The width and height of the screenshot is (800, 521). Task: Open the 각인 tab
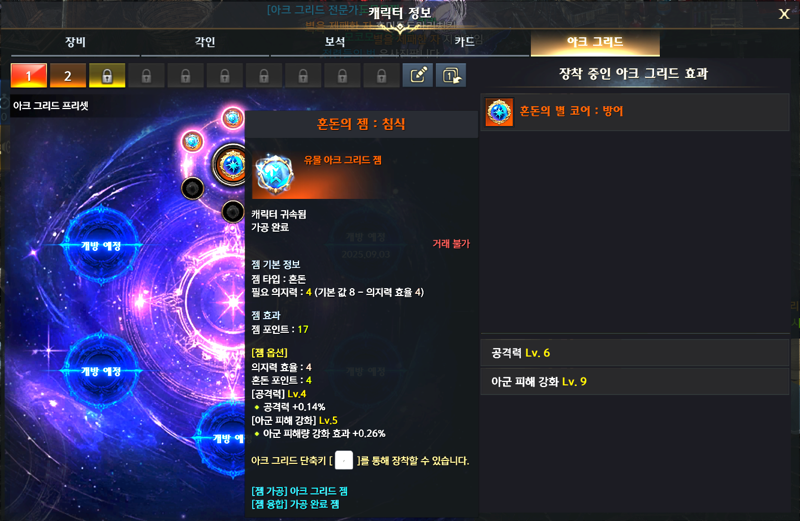click(x=205, y=42)
